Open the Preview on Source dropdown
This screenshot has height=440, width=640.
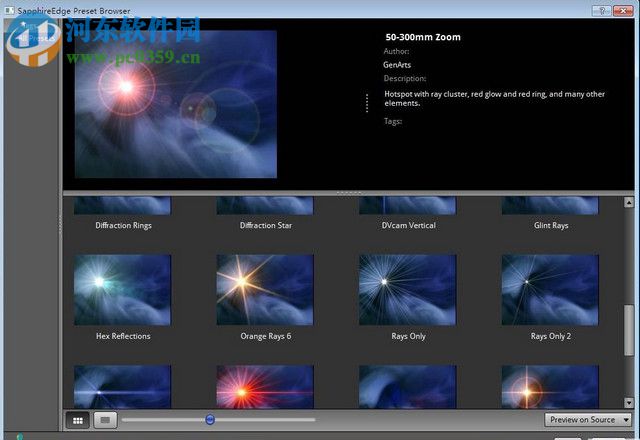point(588,420)
